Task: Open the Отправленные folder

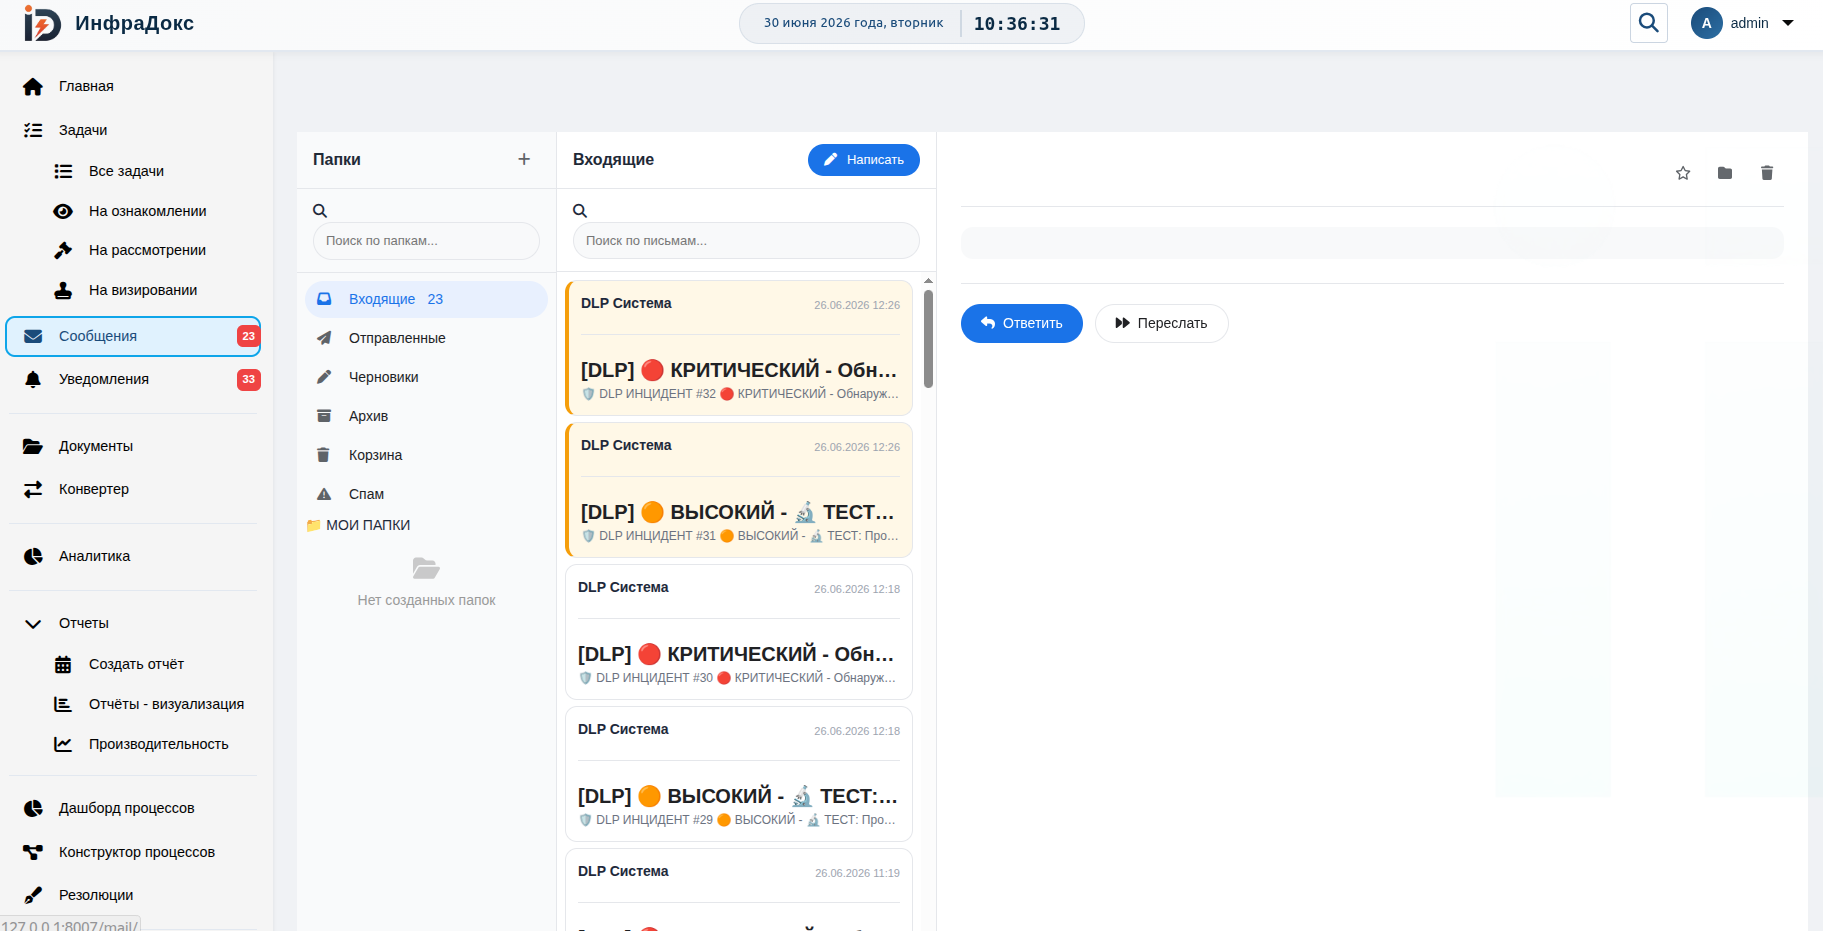Action: (x=426, y=338)
